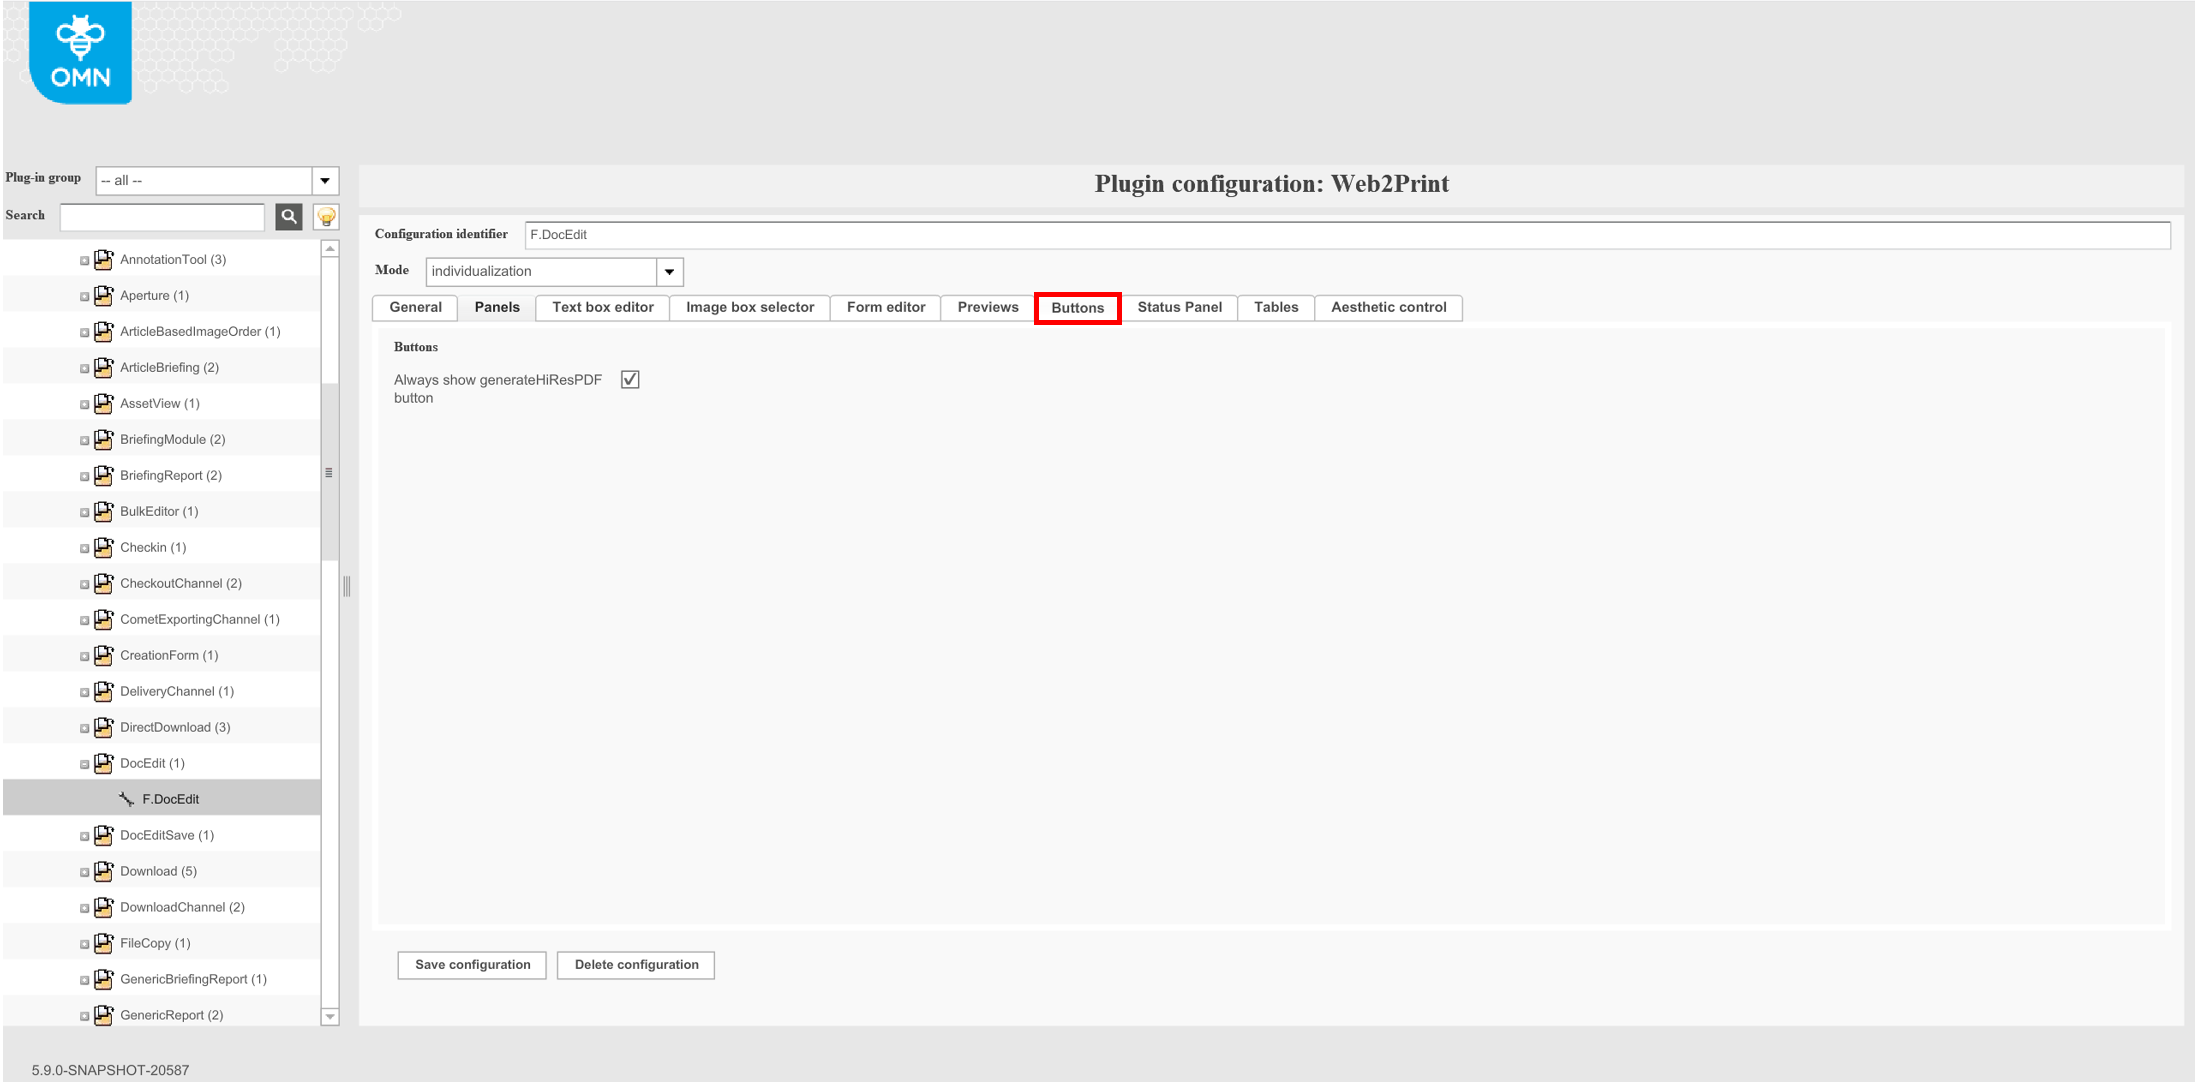Image resolution: width=2195 pixels, height=1083 pixels.
Task: Click the plugin icon beside AnnotationTool
Action: 104,259
